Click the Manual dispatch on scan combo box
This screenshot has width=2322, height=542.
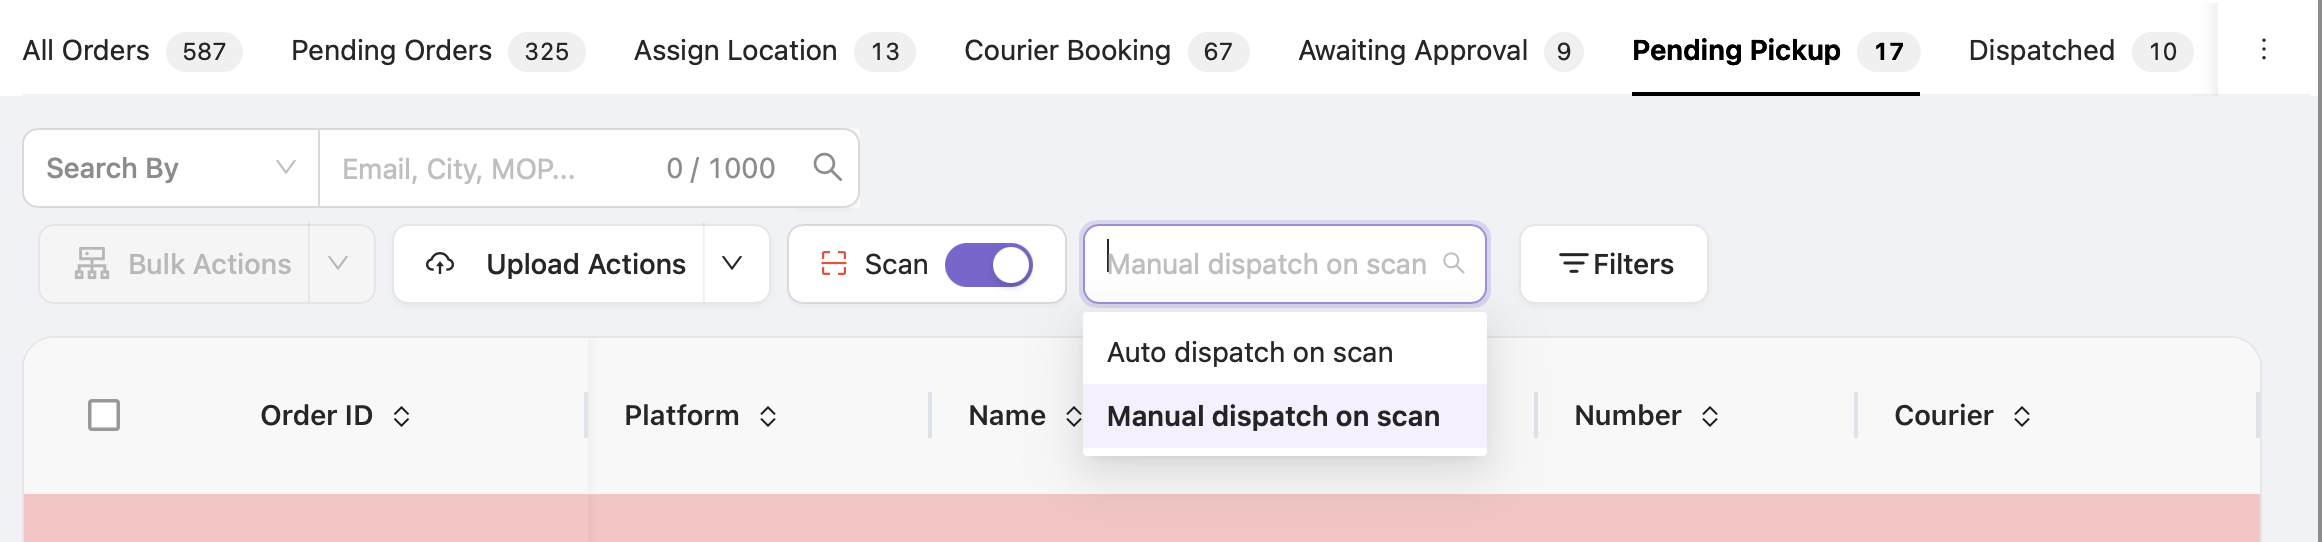tap(1285, 264)
